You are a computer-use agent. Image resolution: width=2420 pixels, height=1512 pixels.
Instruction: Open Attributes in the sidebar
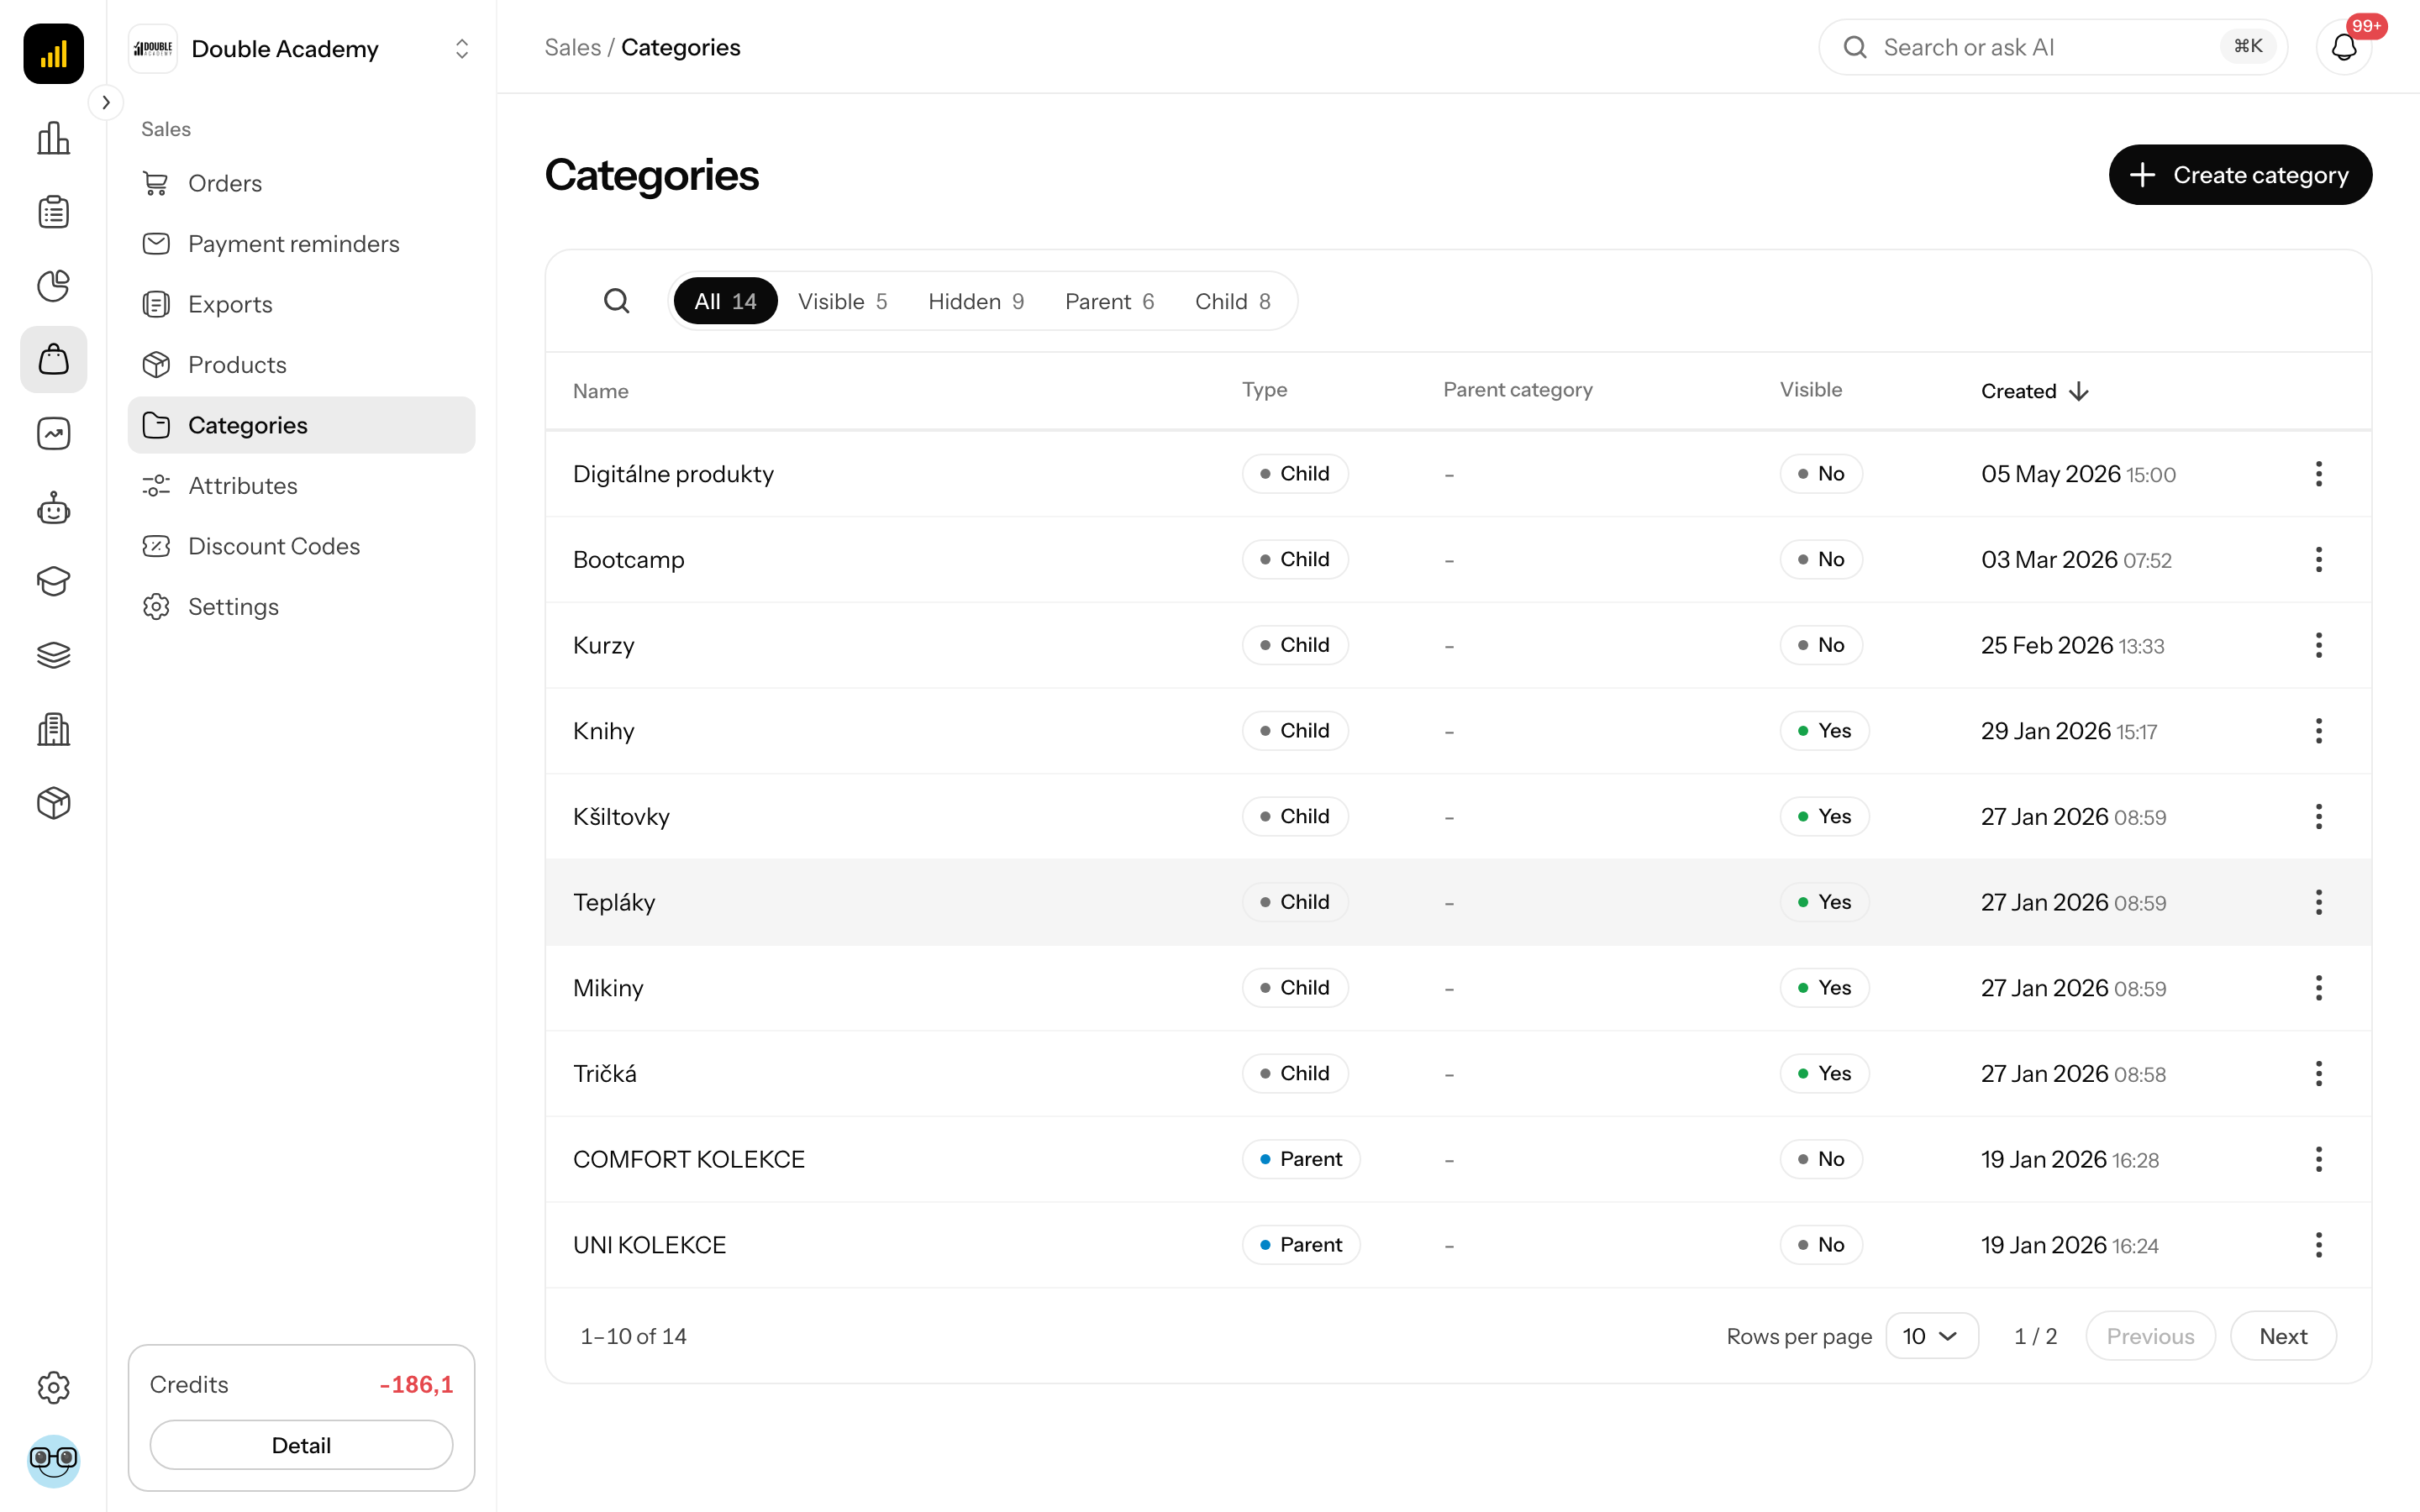(x=301, y=486)
